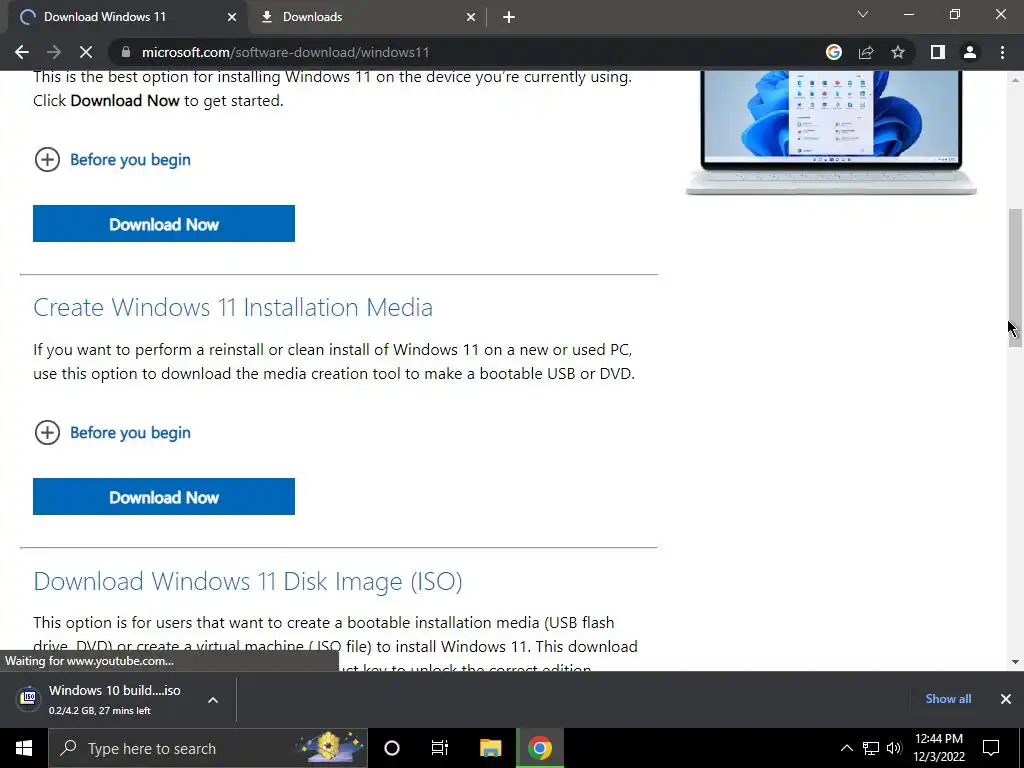Open tab search chevron
This screenshot has height=768, width=1024.
tap(863, 14)
